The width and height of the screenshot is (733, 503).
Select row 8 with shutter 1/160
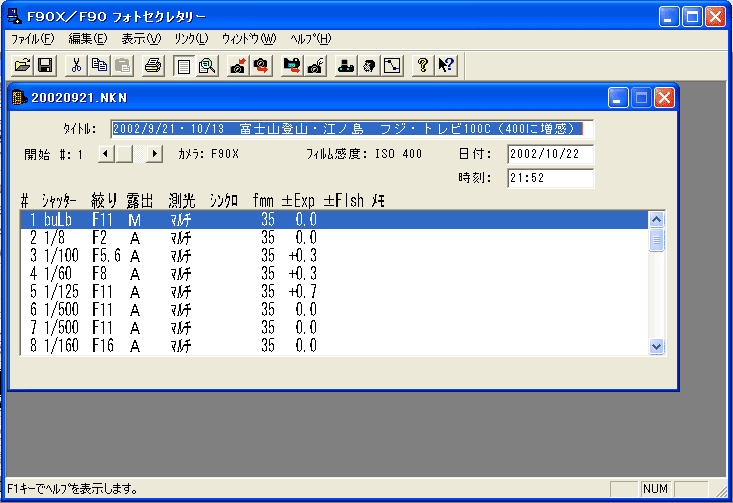[x=334, y=345]
